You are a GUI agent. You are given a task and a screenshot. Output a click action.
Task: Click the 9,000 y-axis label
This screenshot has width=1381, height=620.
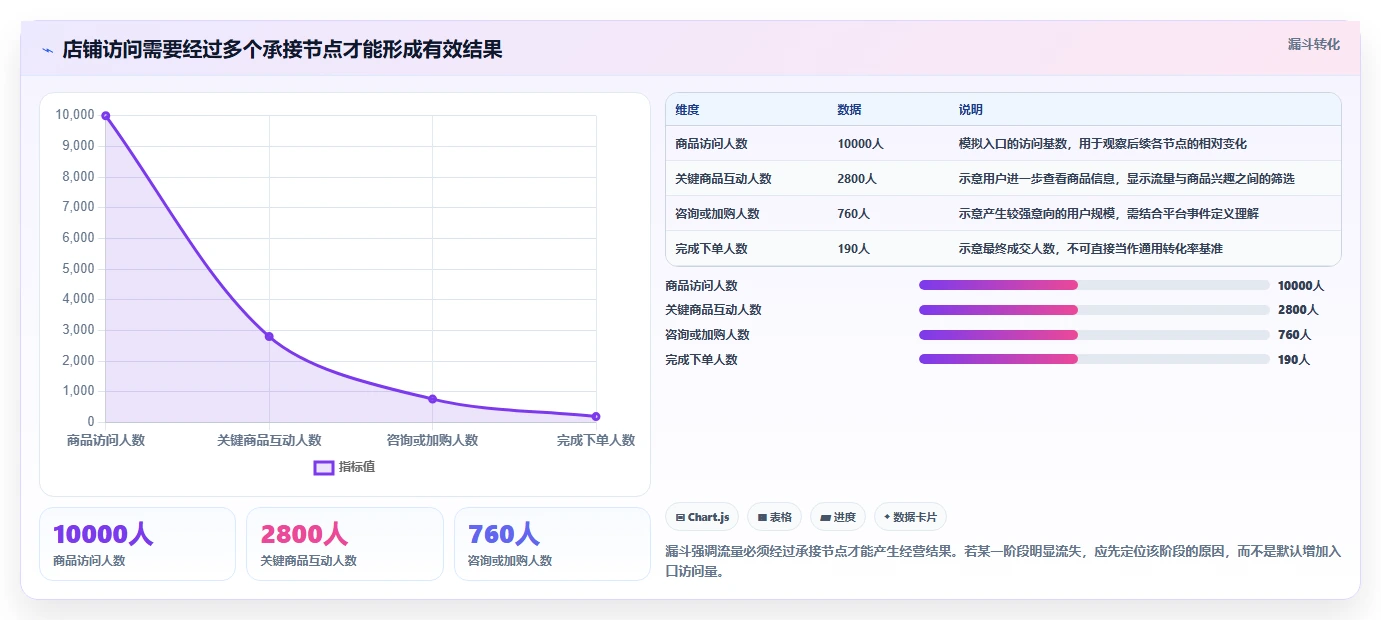click(77, 145)
